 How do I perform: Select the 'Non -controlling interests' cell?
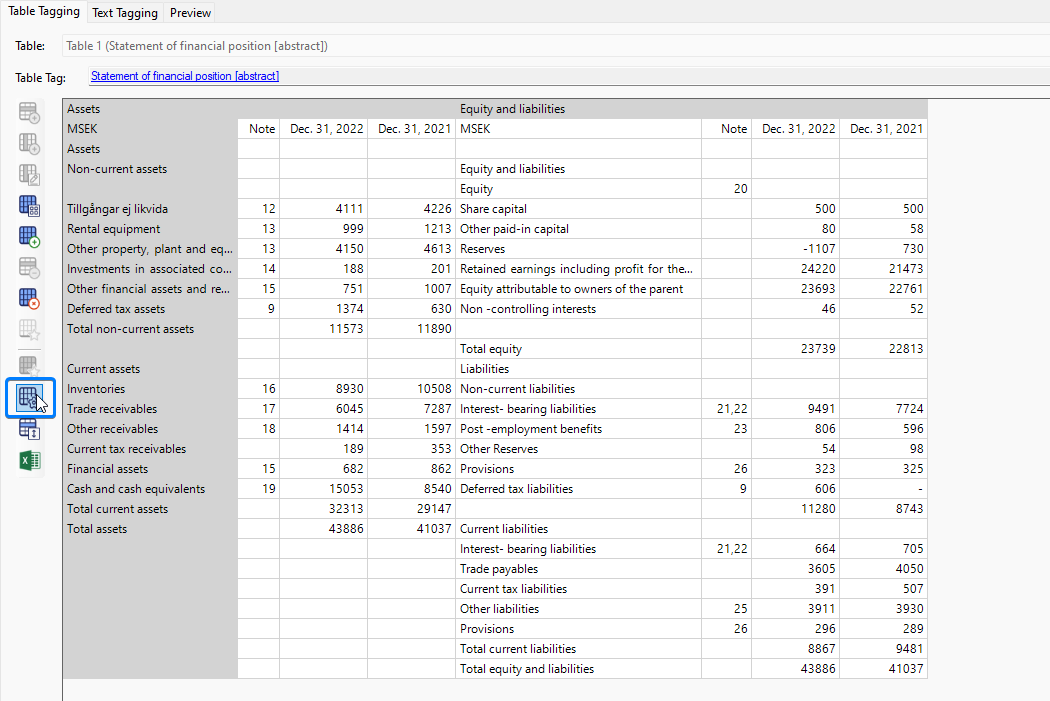point(579,309)
